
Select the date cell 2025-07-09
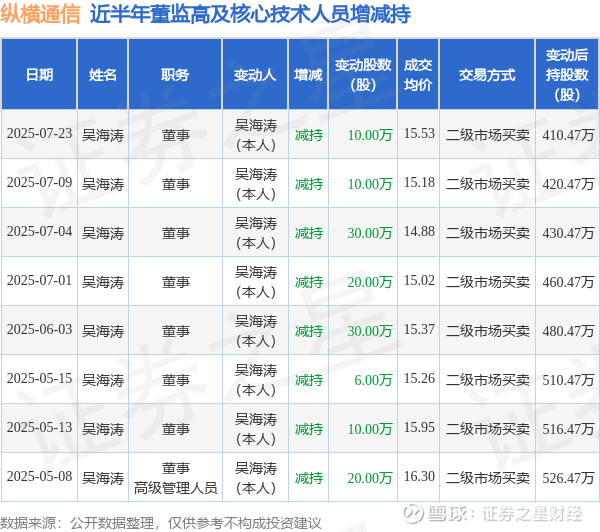coord(39,183)
